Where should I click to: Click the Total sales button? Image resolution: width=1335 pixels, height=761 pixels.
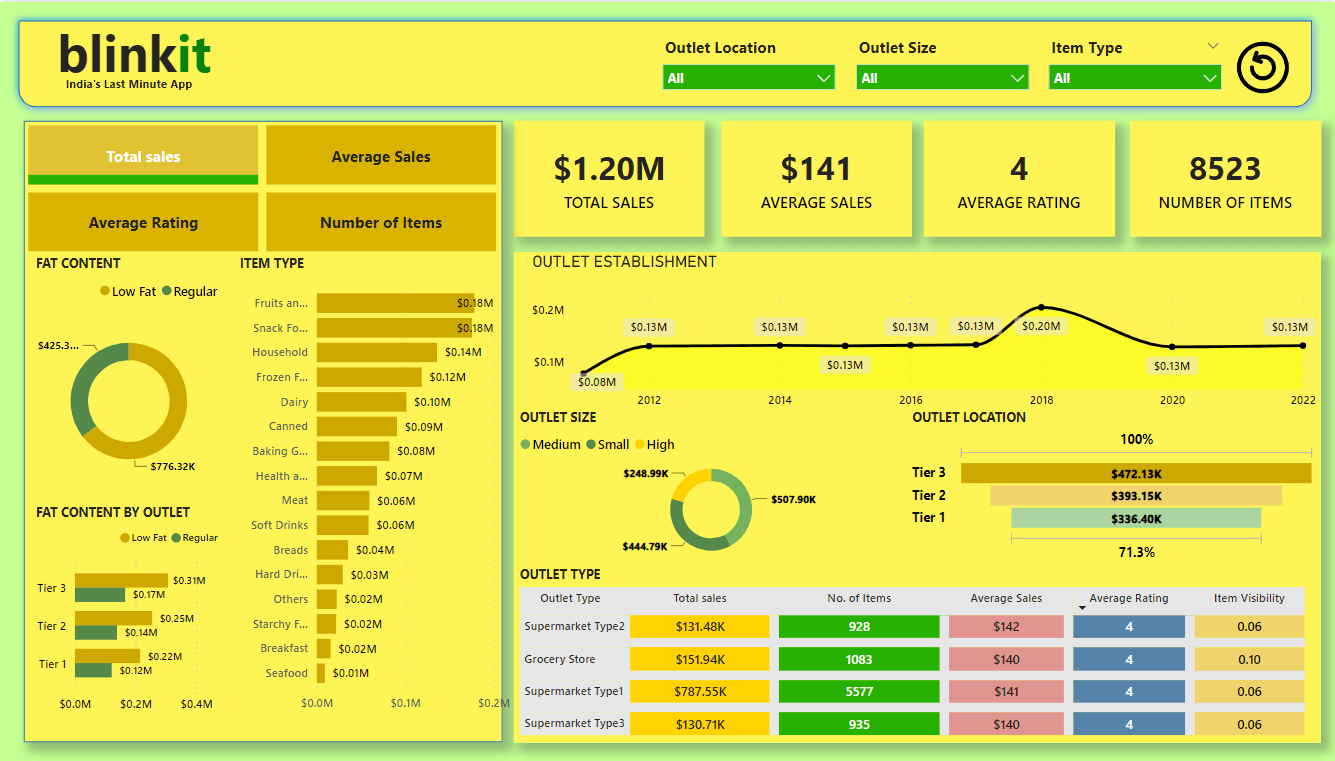[x=143, y=156]
